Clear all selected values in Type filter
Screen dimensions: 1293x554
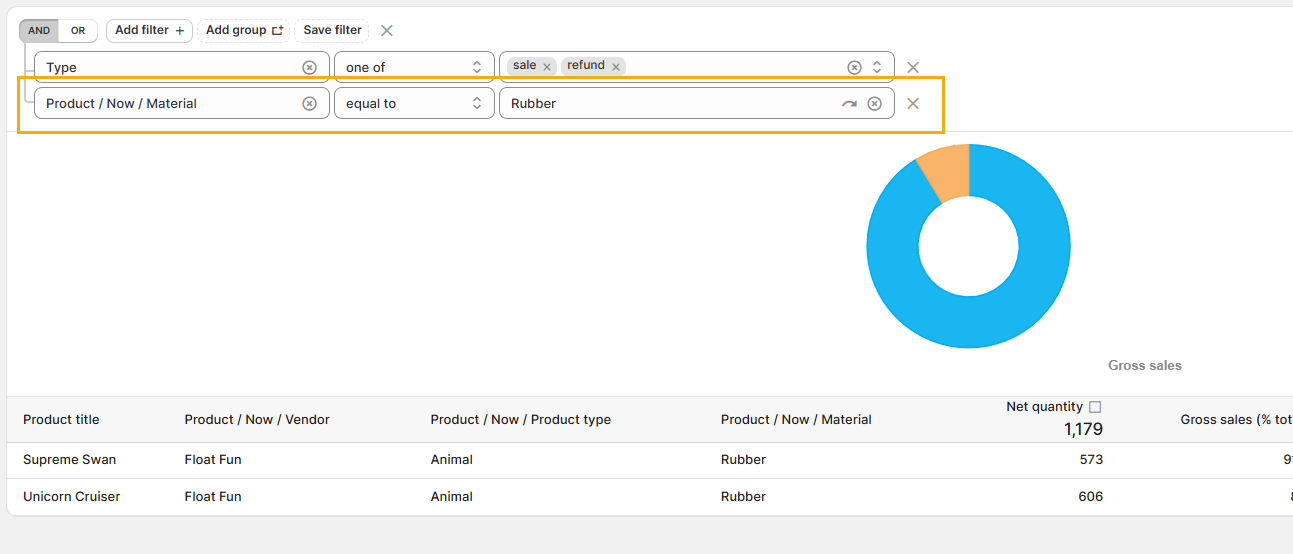tap(854, 67)
